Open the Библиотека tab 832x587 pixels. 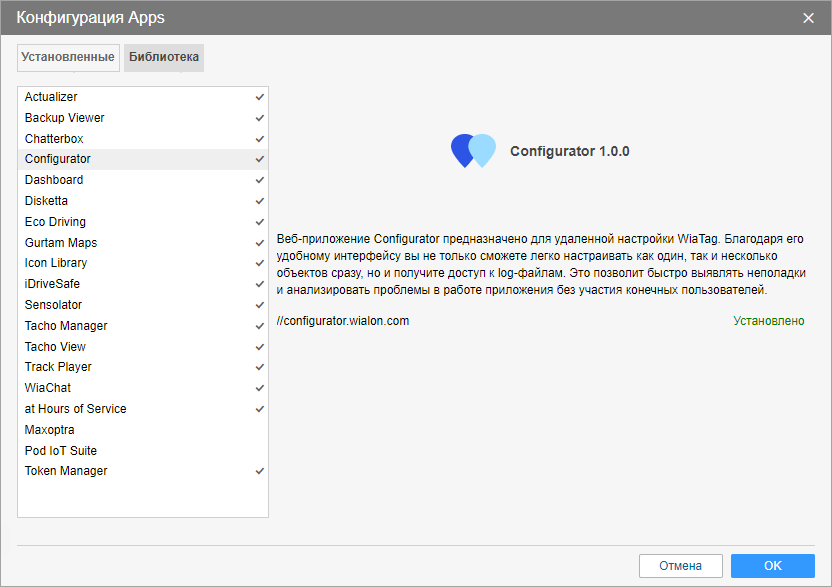pos(164,57)
